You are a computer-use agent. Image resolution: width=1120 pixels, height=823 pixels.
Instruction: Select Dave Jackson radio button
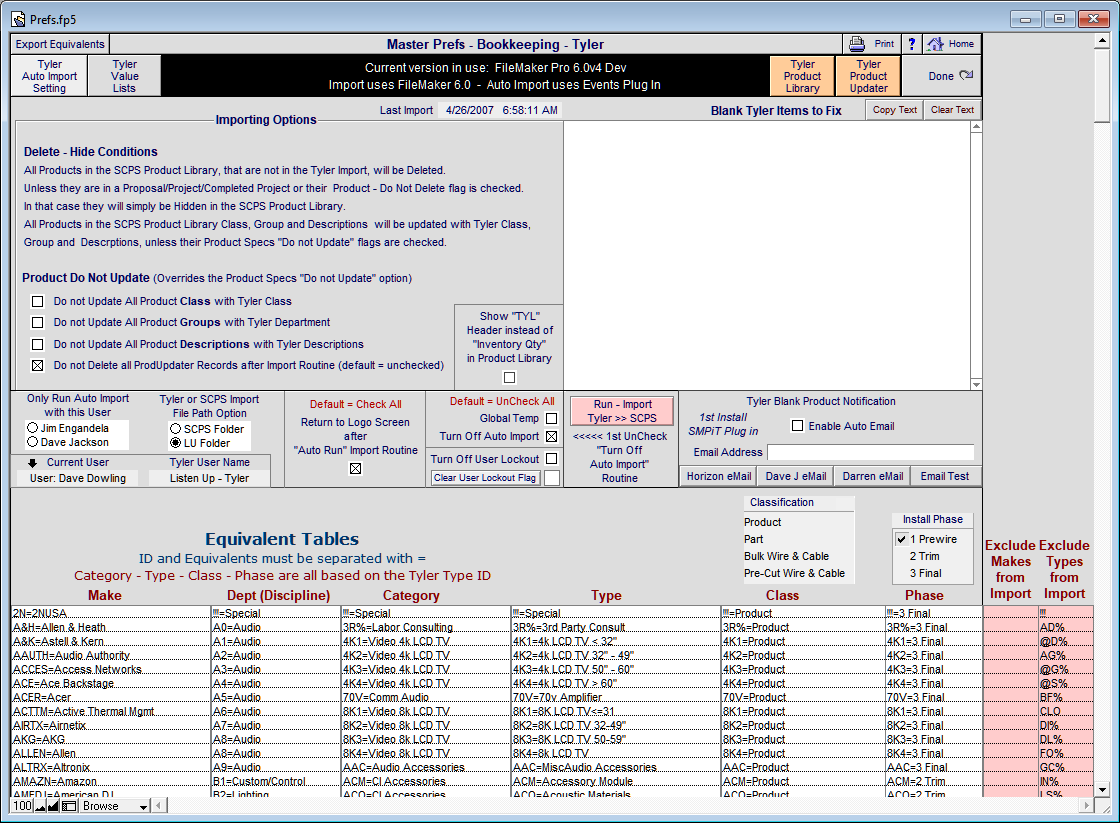pyautogui.click(x=32, y=442)
